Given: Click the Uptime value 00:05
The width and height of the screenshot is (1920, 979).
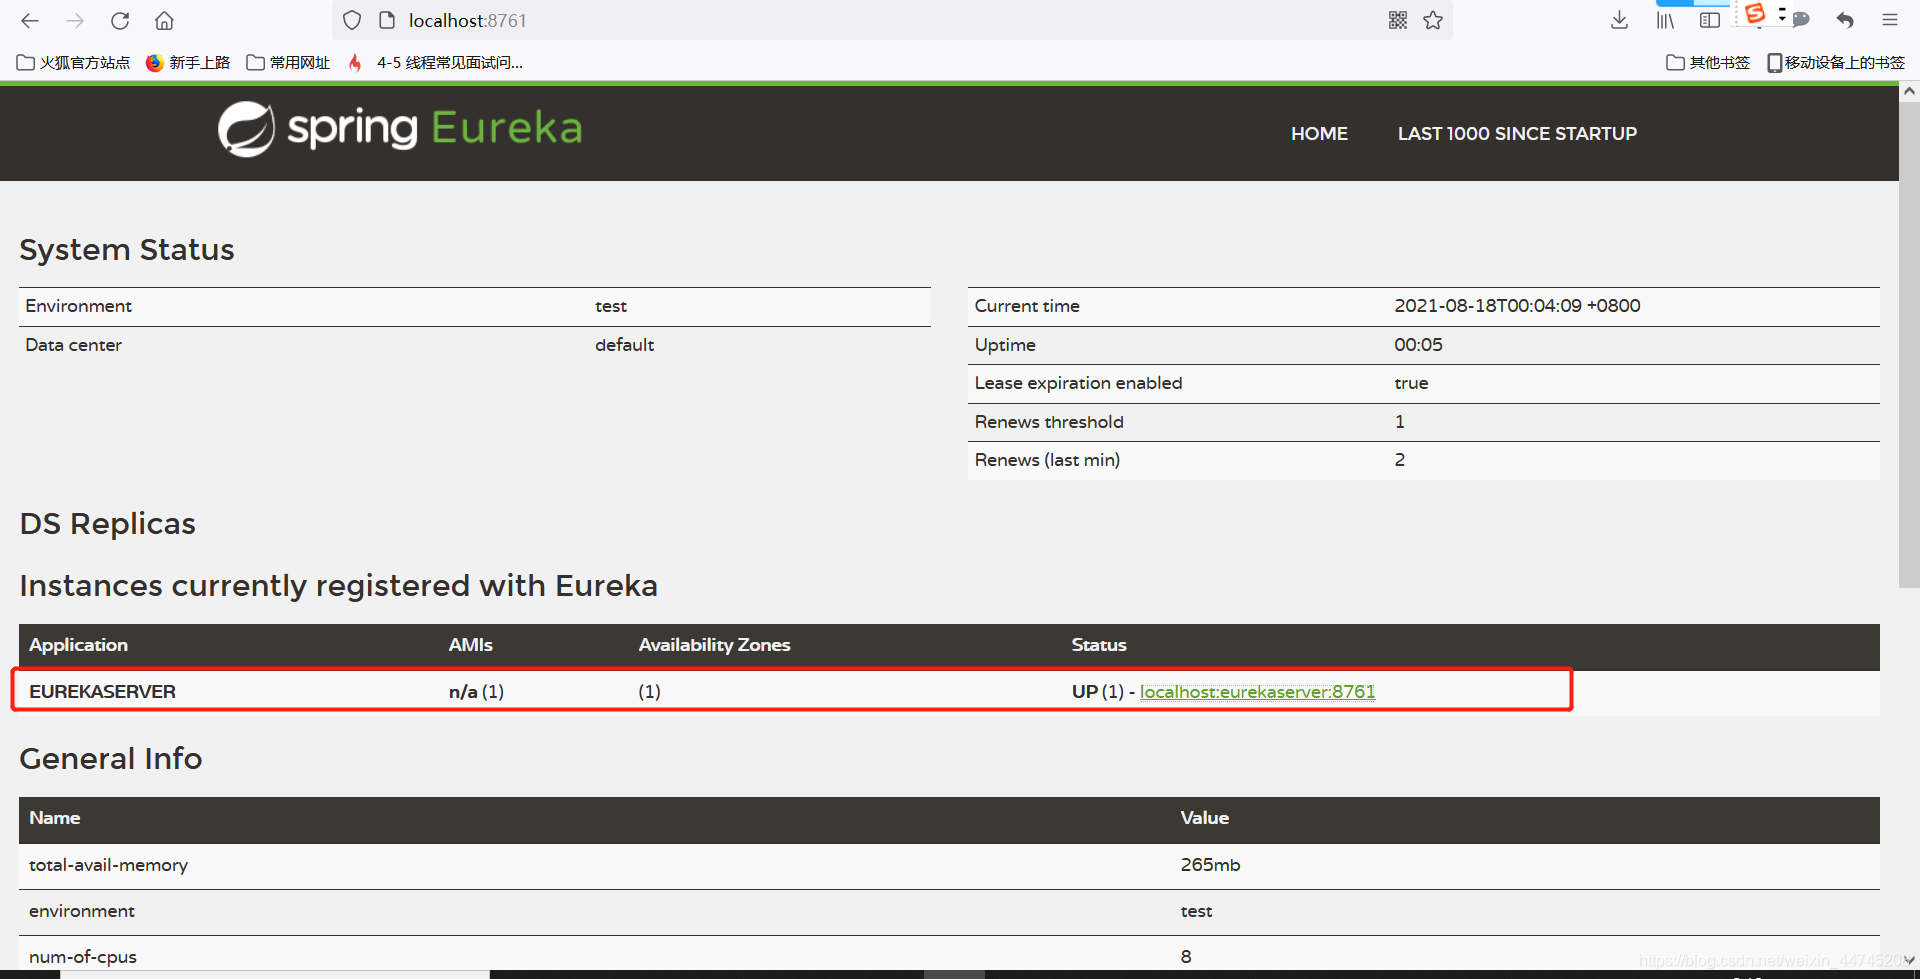Looking at the screenshot, I should [1418, 345].
